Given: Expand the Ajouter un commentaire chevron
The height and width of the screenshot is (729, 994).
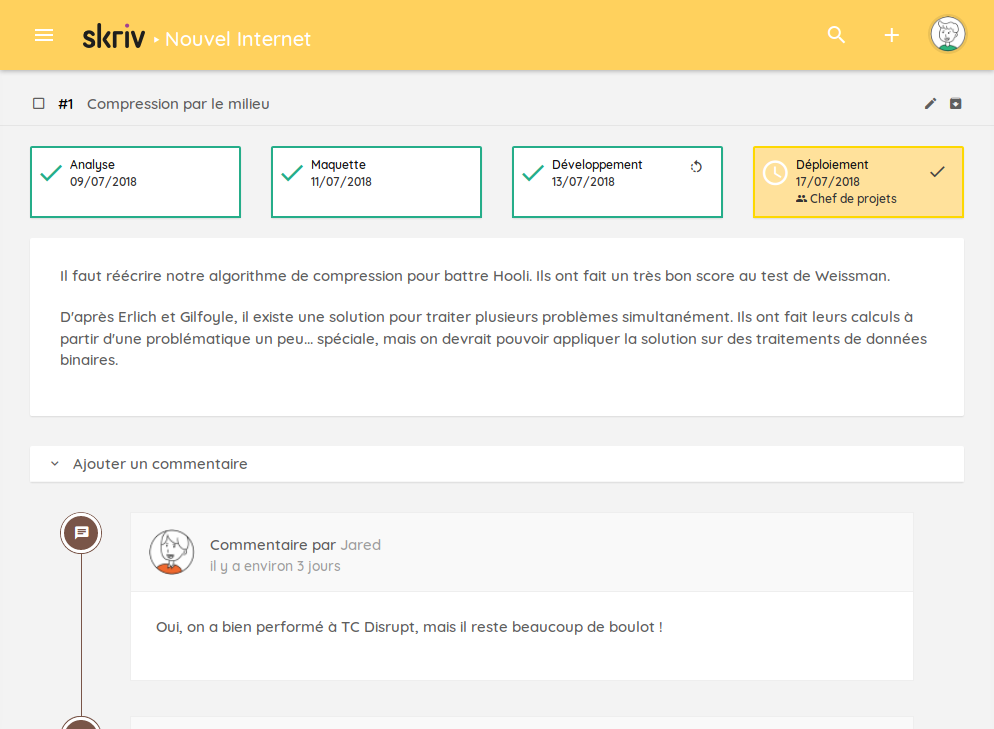Looking at the screenshot, I should click(x=55, y=464).
